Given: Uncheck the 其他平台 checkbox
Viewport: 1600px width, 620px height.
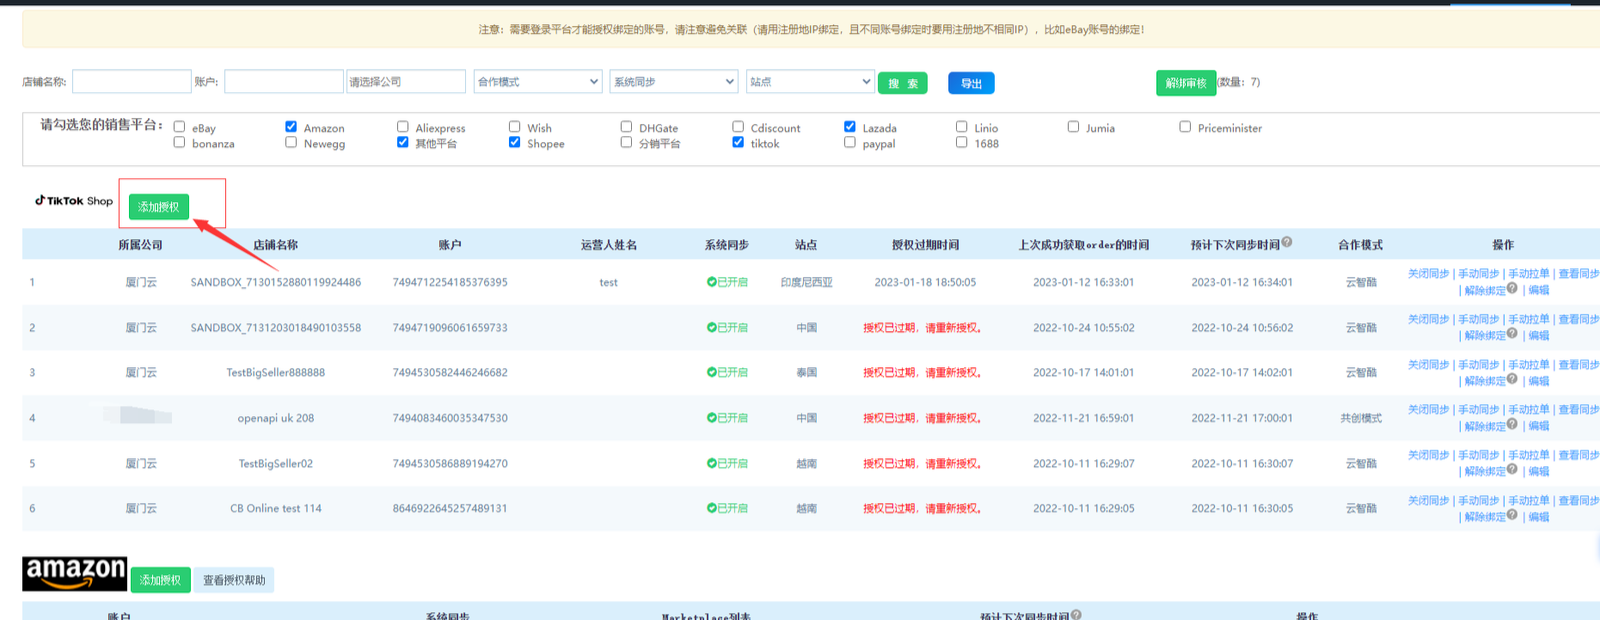Looking at the screenshot, I should coord(403,142).
